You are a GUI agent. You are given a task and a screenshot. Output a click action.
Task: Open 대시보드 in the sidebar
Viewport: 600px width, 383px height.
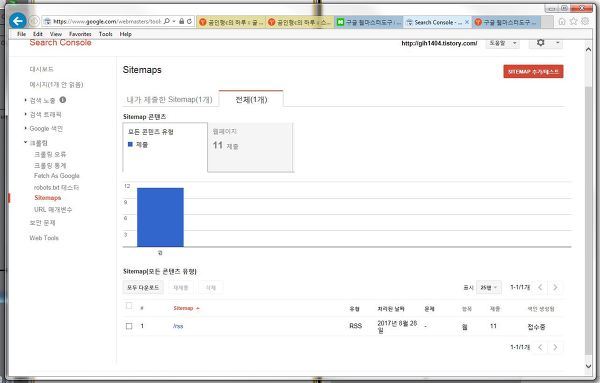pos(41,69)
